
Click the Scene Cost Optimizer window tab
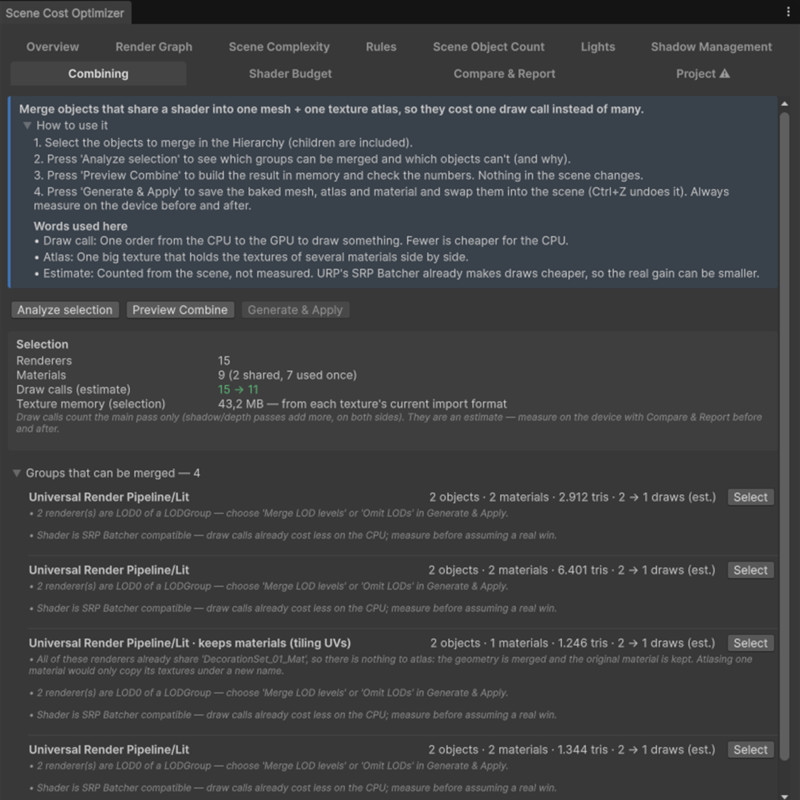point(65,13)
